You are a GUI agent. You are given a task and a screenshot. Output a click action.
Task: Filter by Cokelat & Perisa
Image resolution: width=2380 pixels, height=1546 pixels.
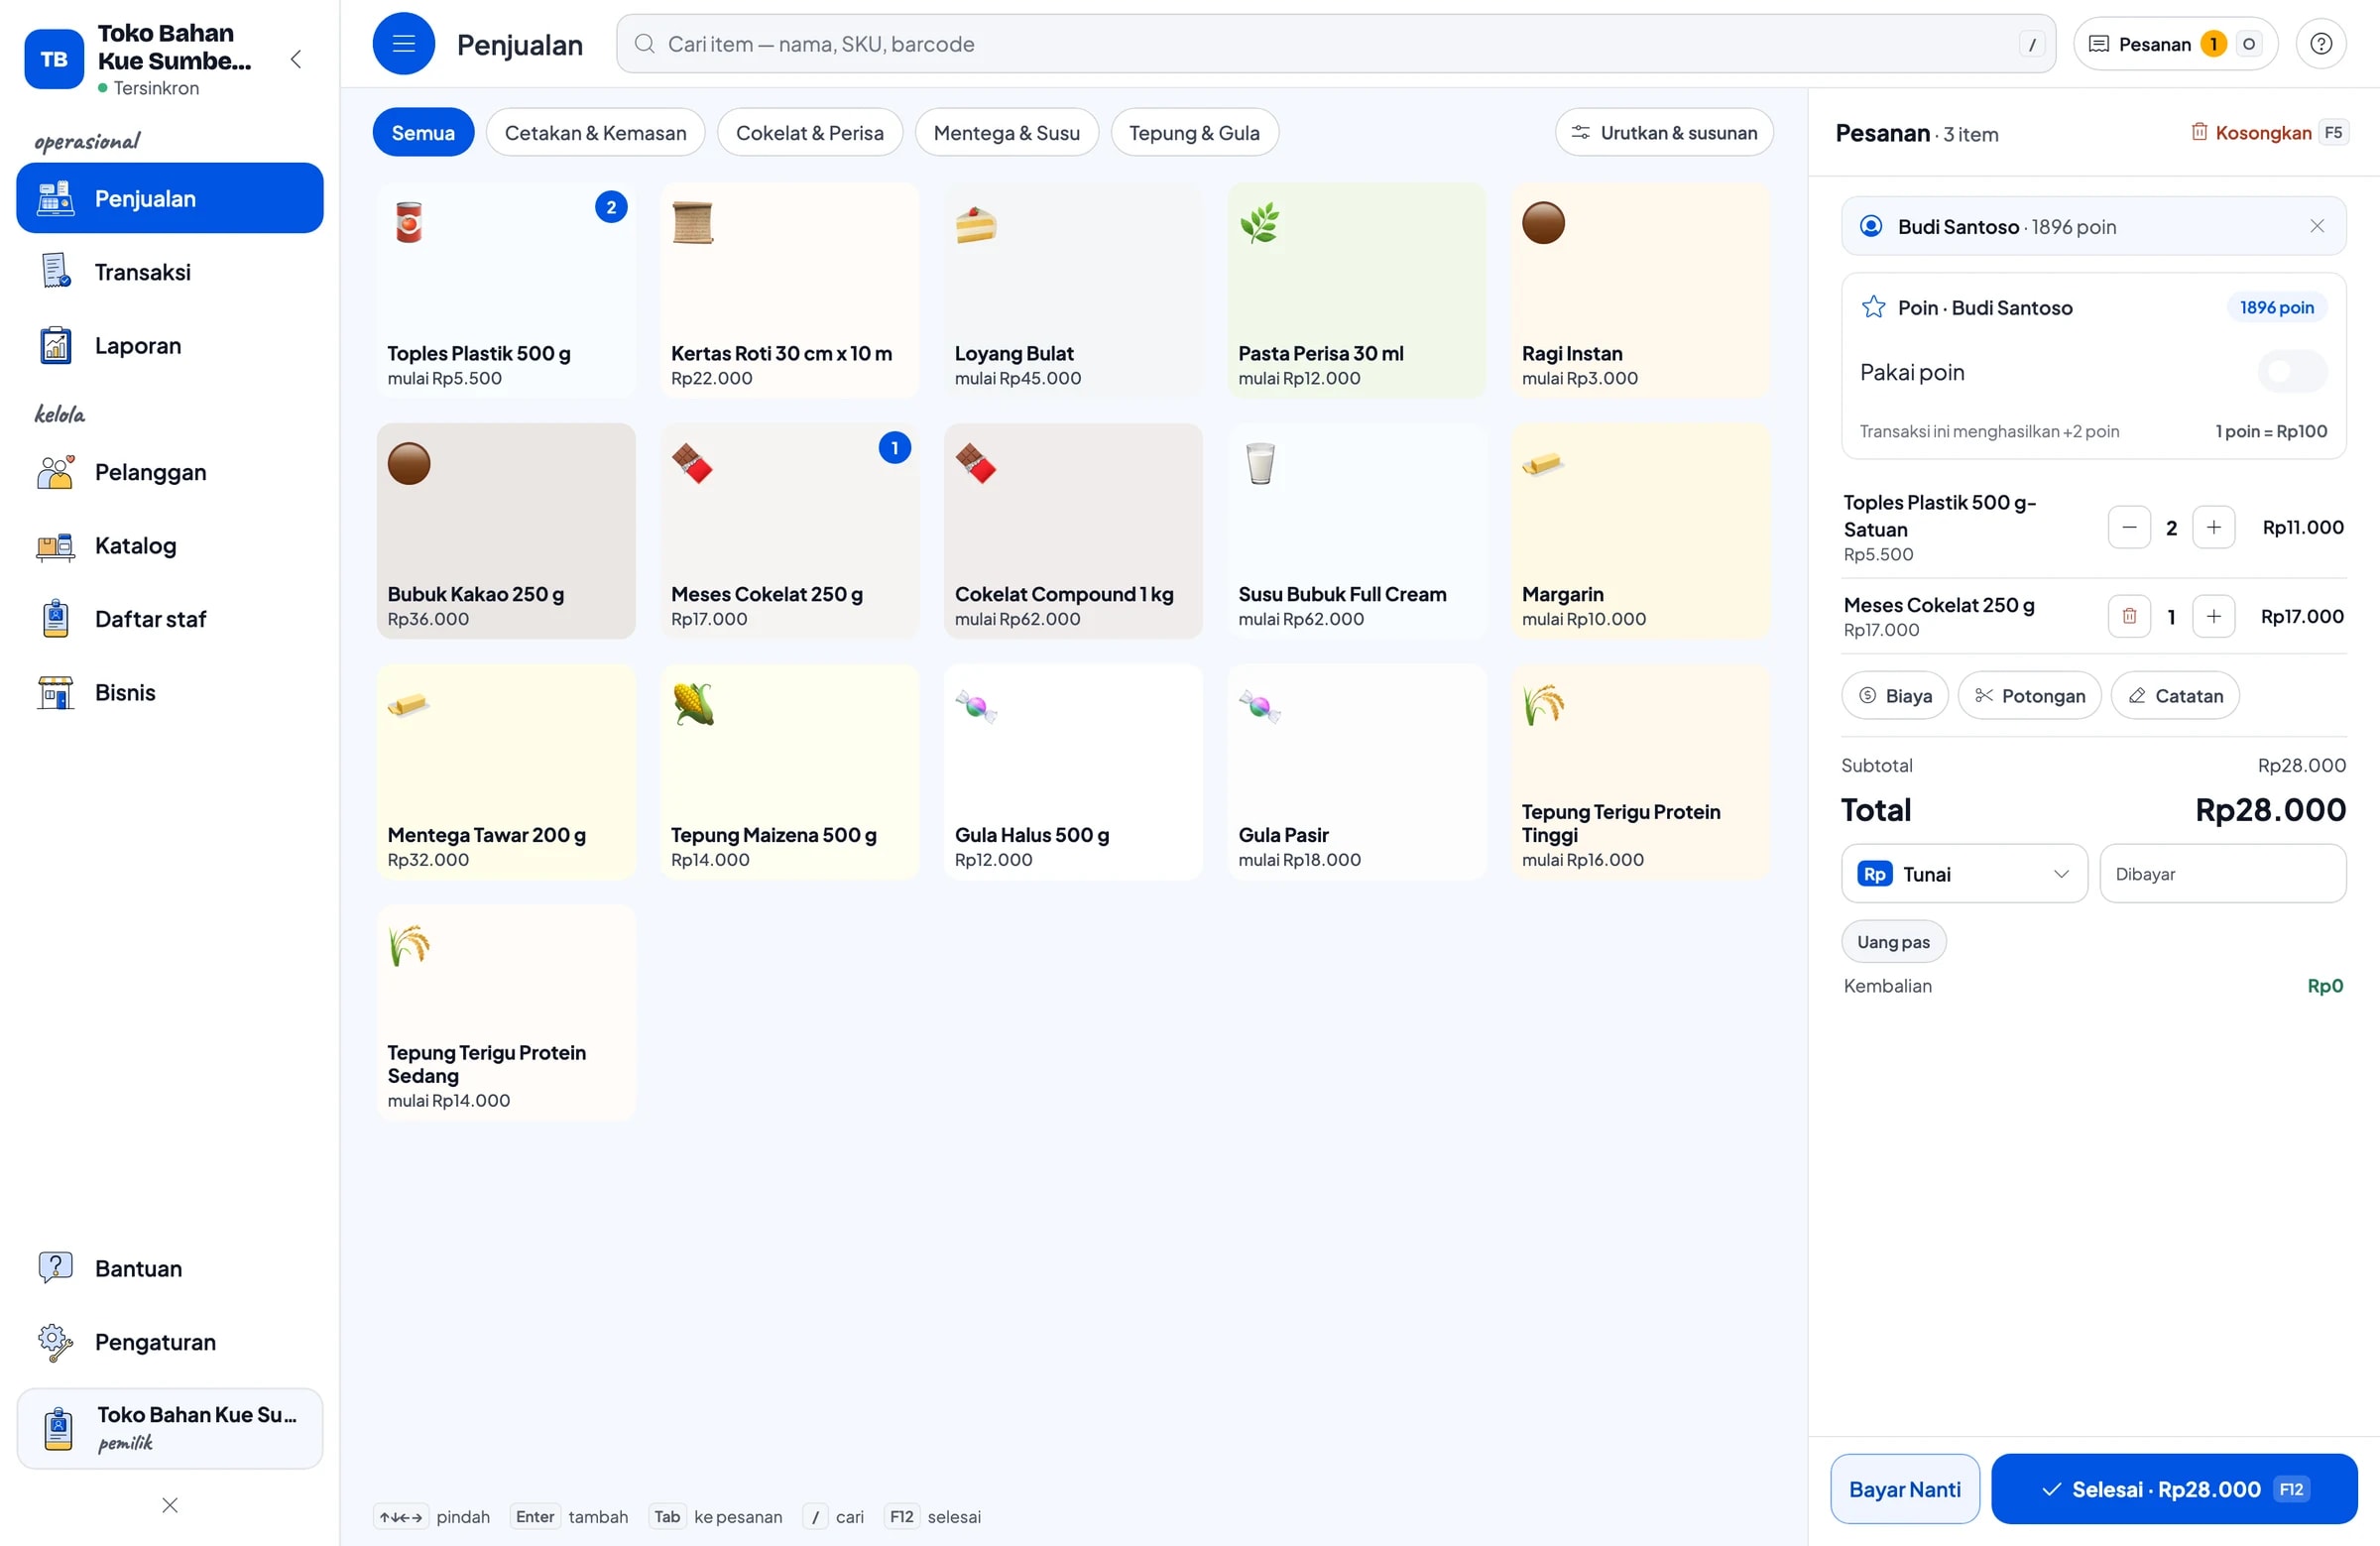[809, 133]
